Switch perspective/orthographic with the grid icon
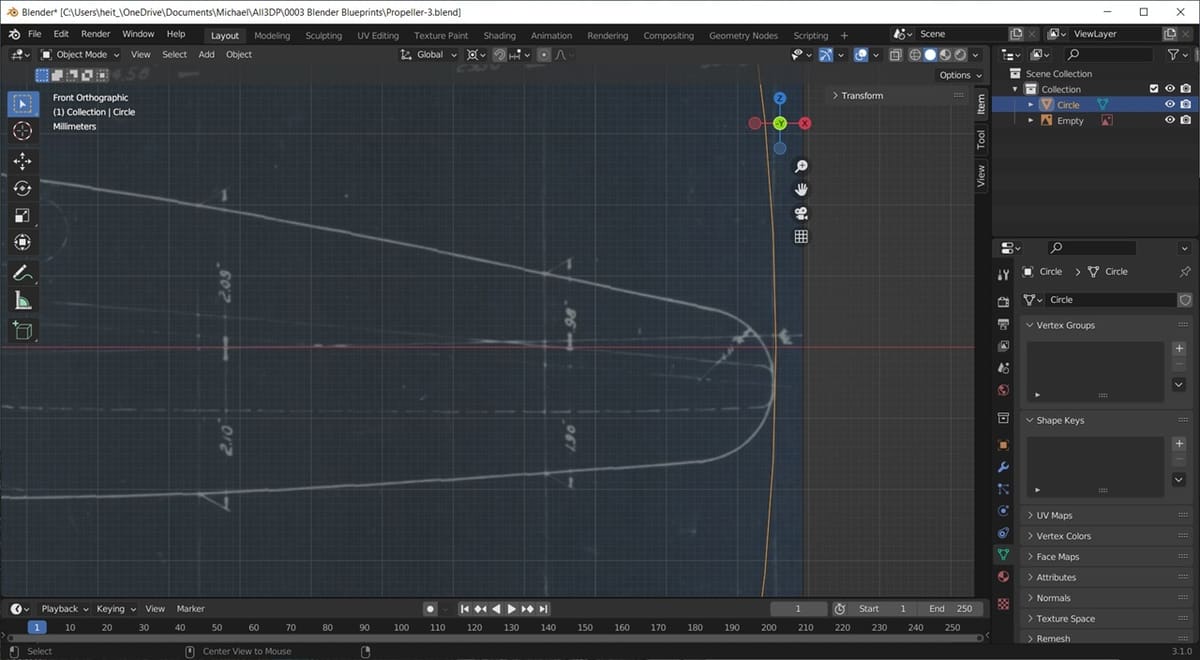This screenshot has width=1200, height=660. pyautogui.click(x=801, y=237)
